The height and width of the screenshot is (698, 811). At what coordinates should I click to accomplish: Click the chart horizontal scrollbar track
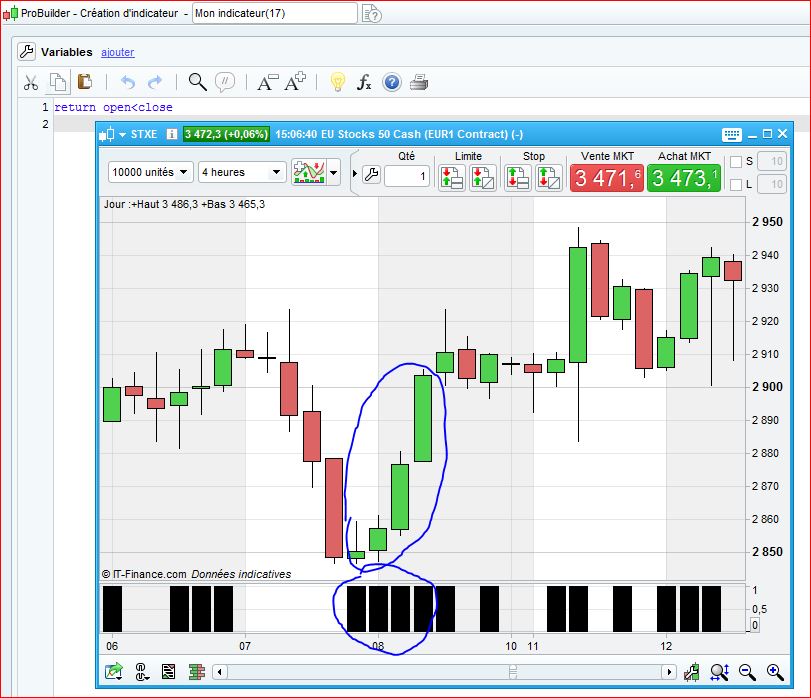tap(444, 672)
